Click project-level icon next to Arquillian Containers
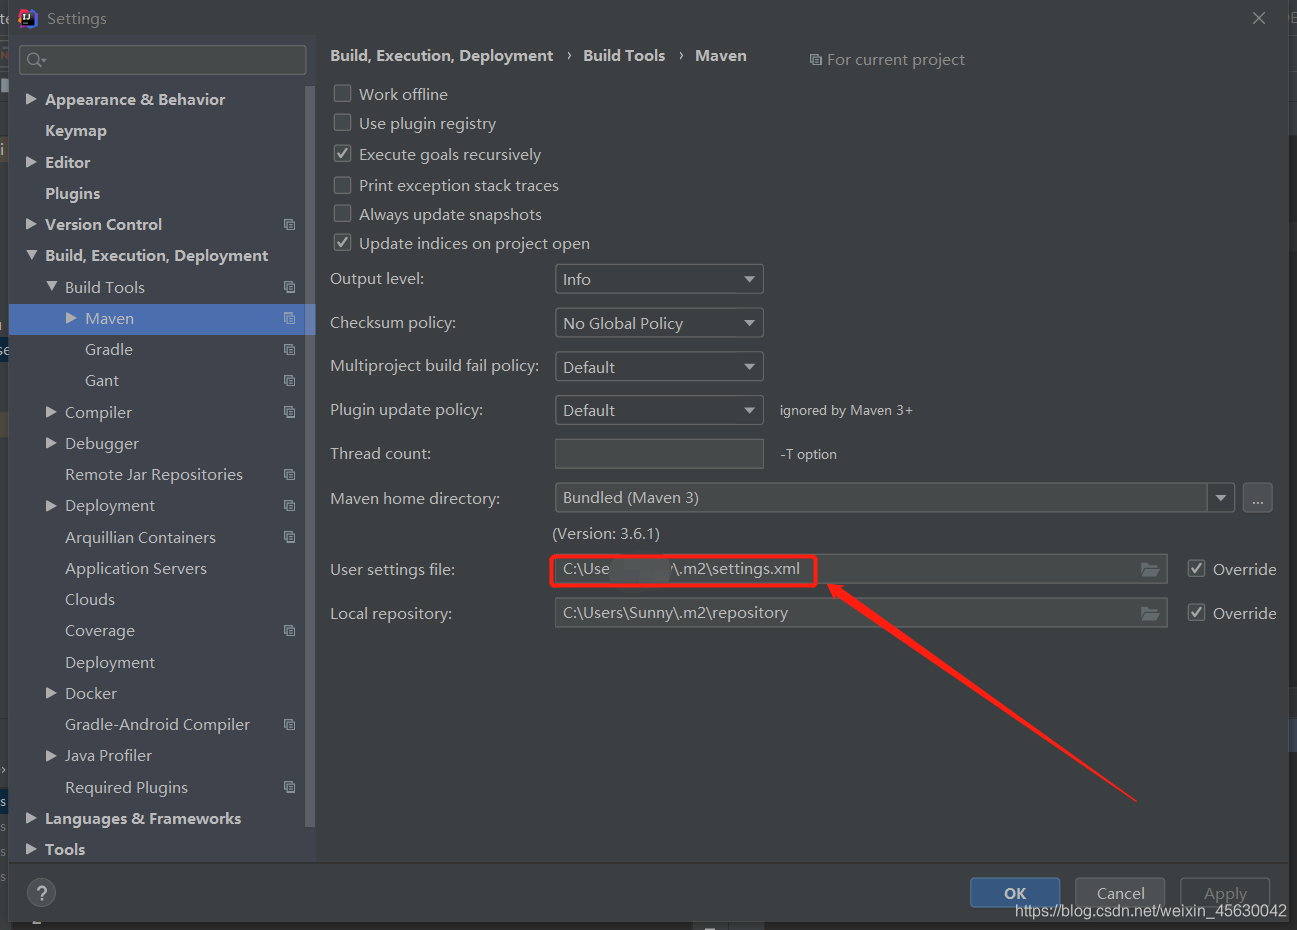This screenshot has height=930, width=1297. point(289,537)
